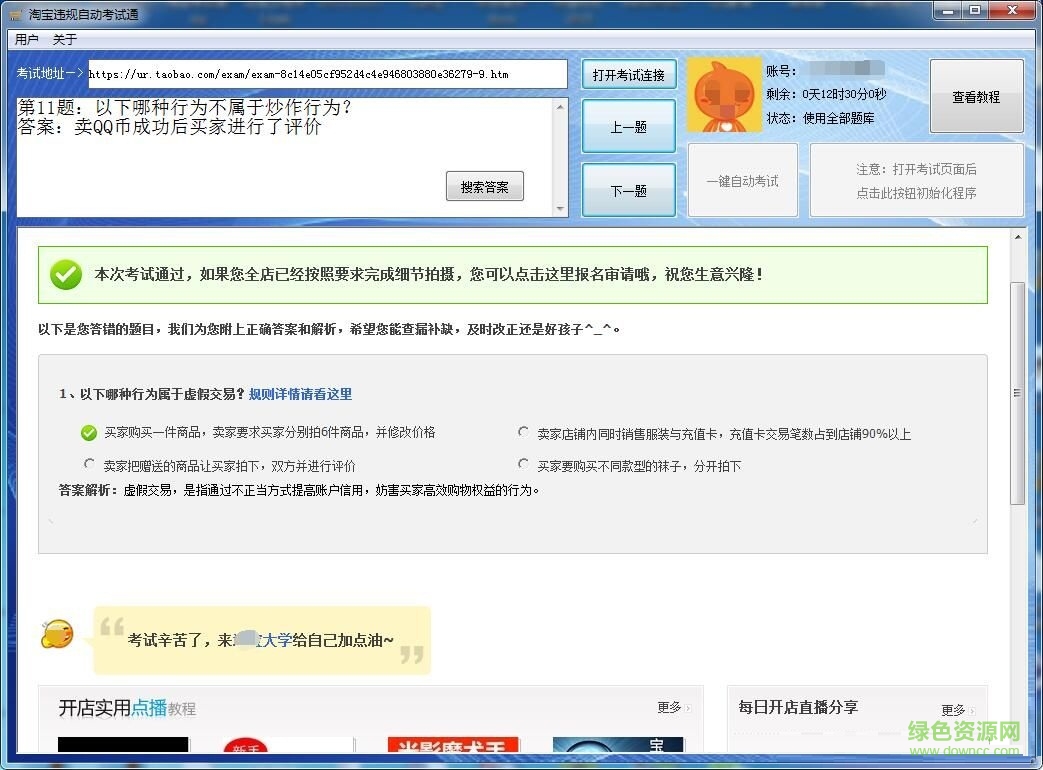Click the 一键自动考试 button
This screenshot has width=1043, height=770.
click(742, 180)
